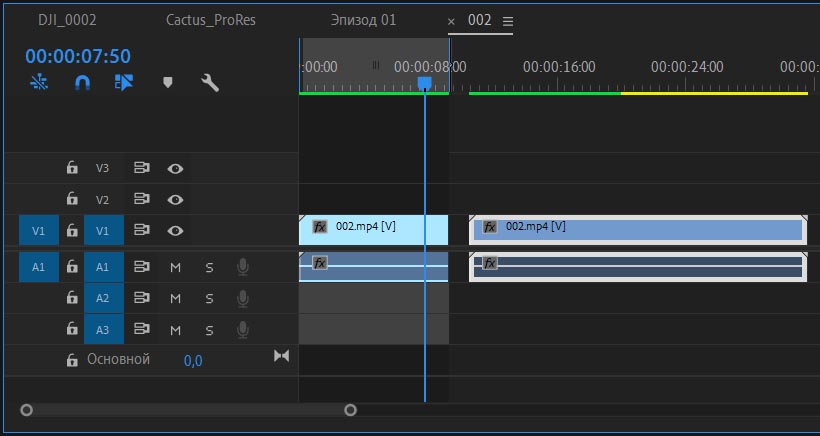820x436 pixels.
Task: Toggle lock on video track V1
Action: [72, 230]
